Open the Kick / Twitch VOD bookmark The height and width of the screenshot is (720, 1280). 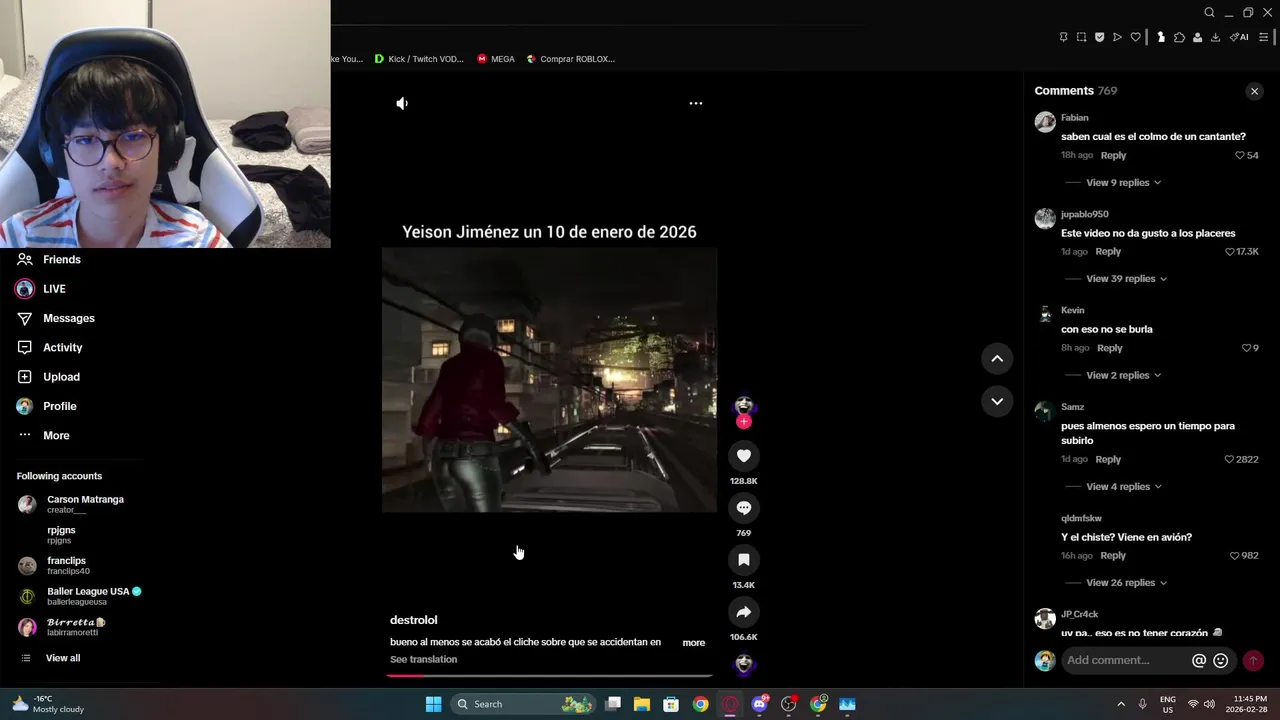419,59
